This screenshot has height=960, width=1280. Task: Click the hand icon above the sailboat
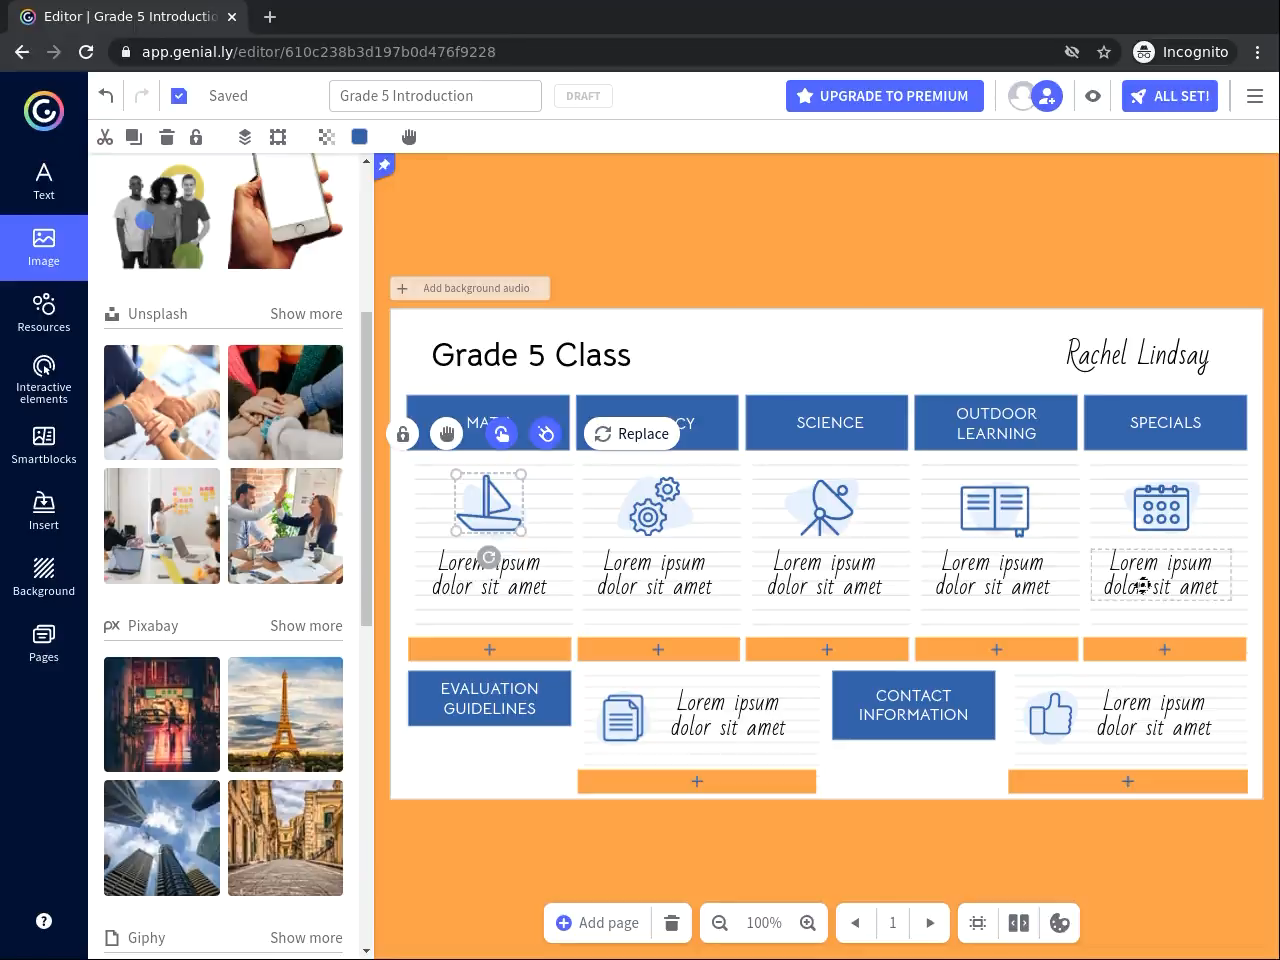[x=447, y=433]
